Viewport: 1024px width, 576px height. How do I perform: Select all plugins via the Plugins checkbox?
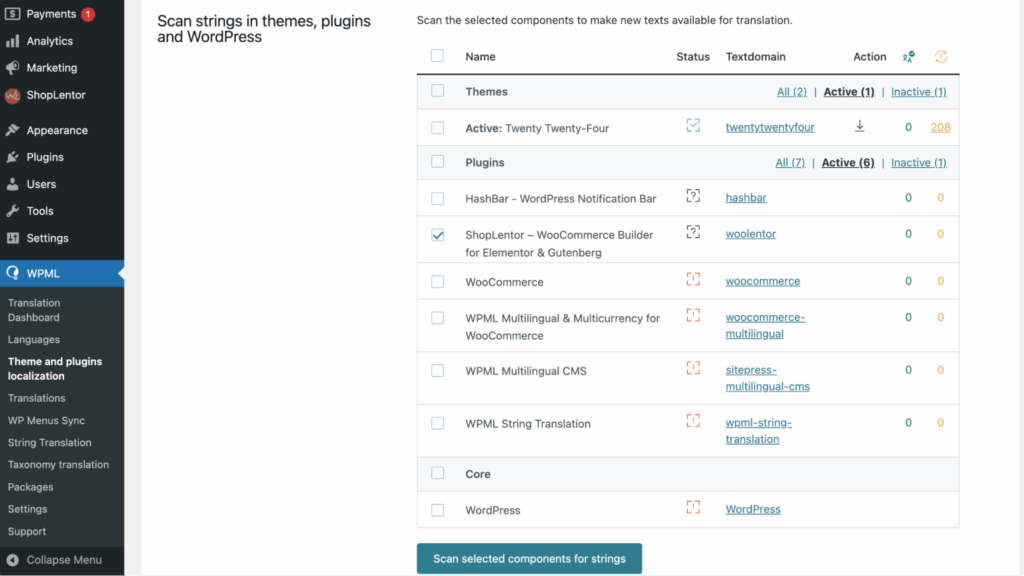(x=437, y=162)
